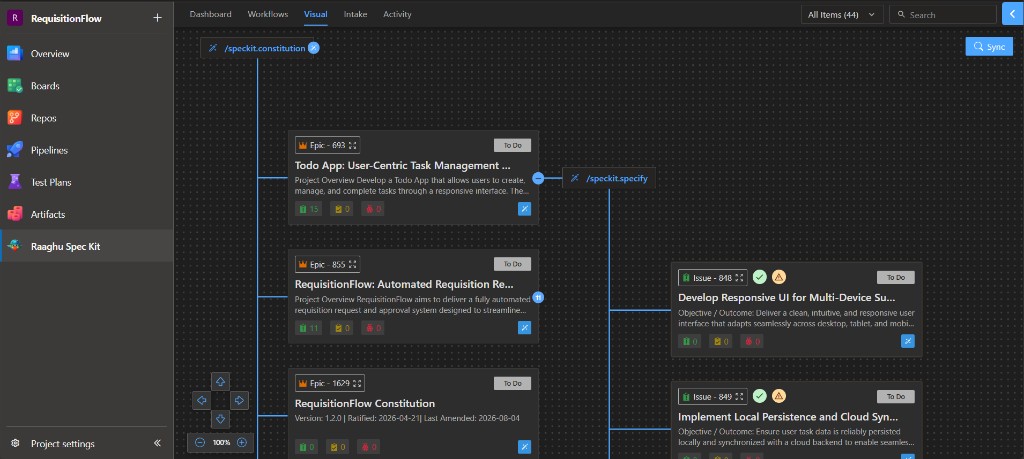1024x459 pixels.
Task: Click the /speckit.specify node label
Action: pos(616,178)
